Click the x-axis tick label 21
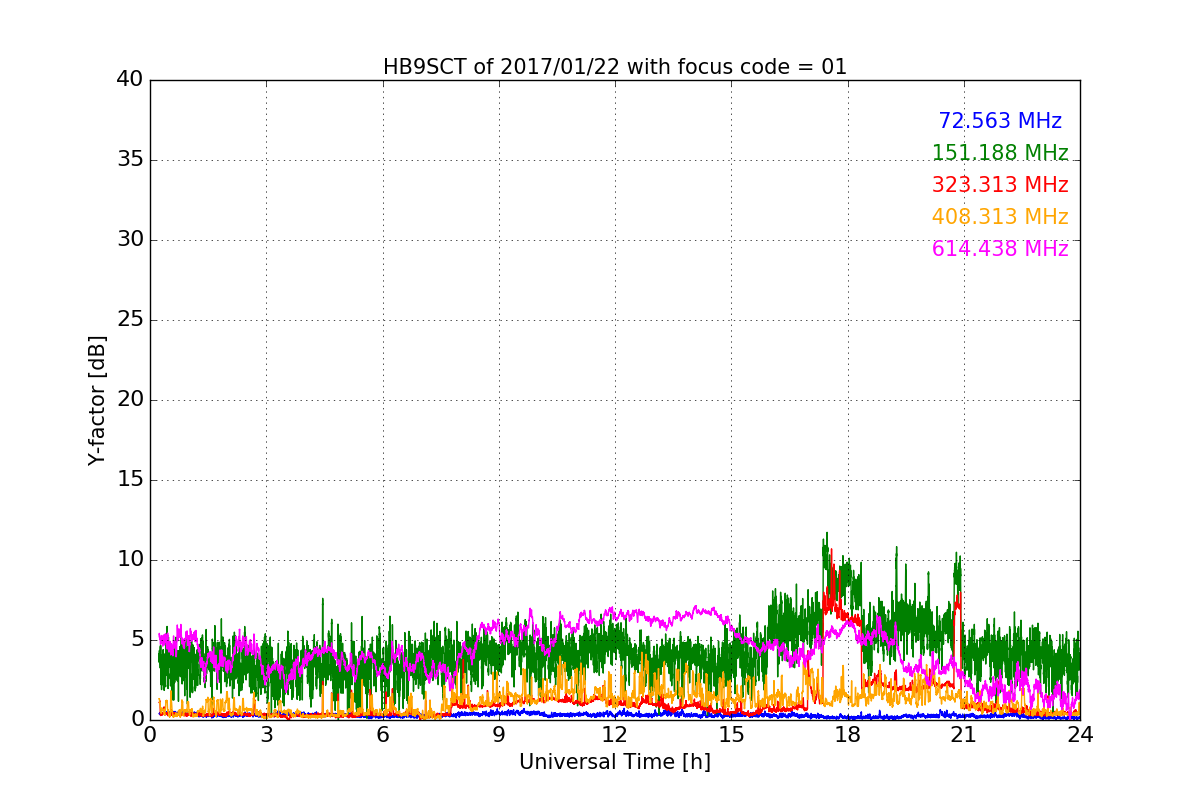Image resolution: width=1200 pixels, height=800 pixels. point(964,735)
